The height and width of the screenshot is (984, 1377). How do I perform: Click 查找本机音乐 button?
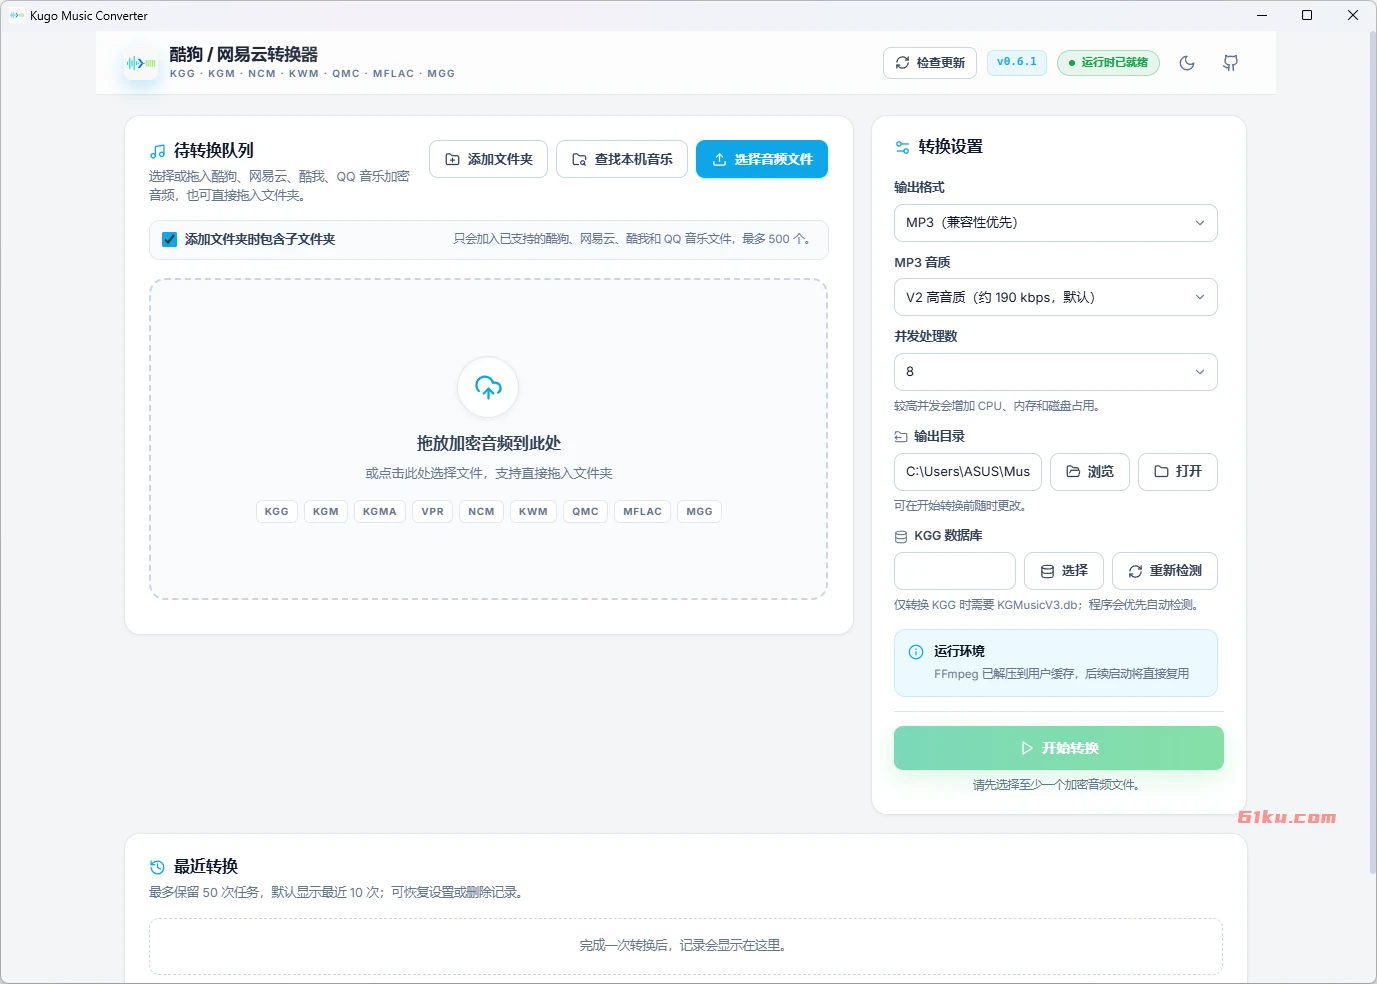[622, 159]
